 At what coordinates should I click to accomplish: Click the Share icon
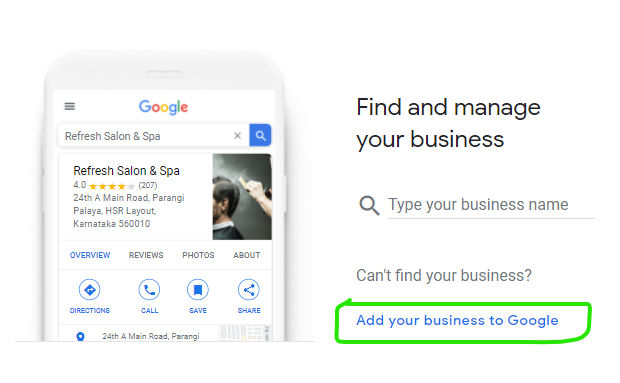point(249,290)
